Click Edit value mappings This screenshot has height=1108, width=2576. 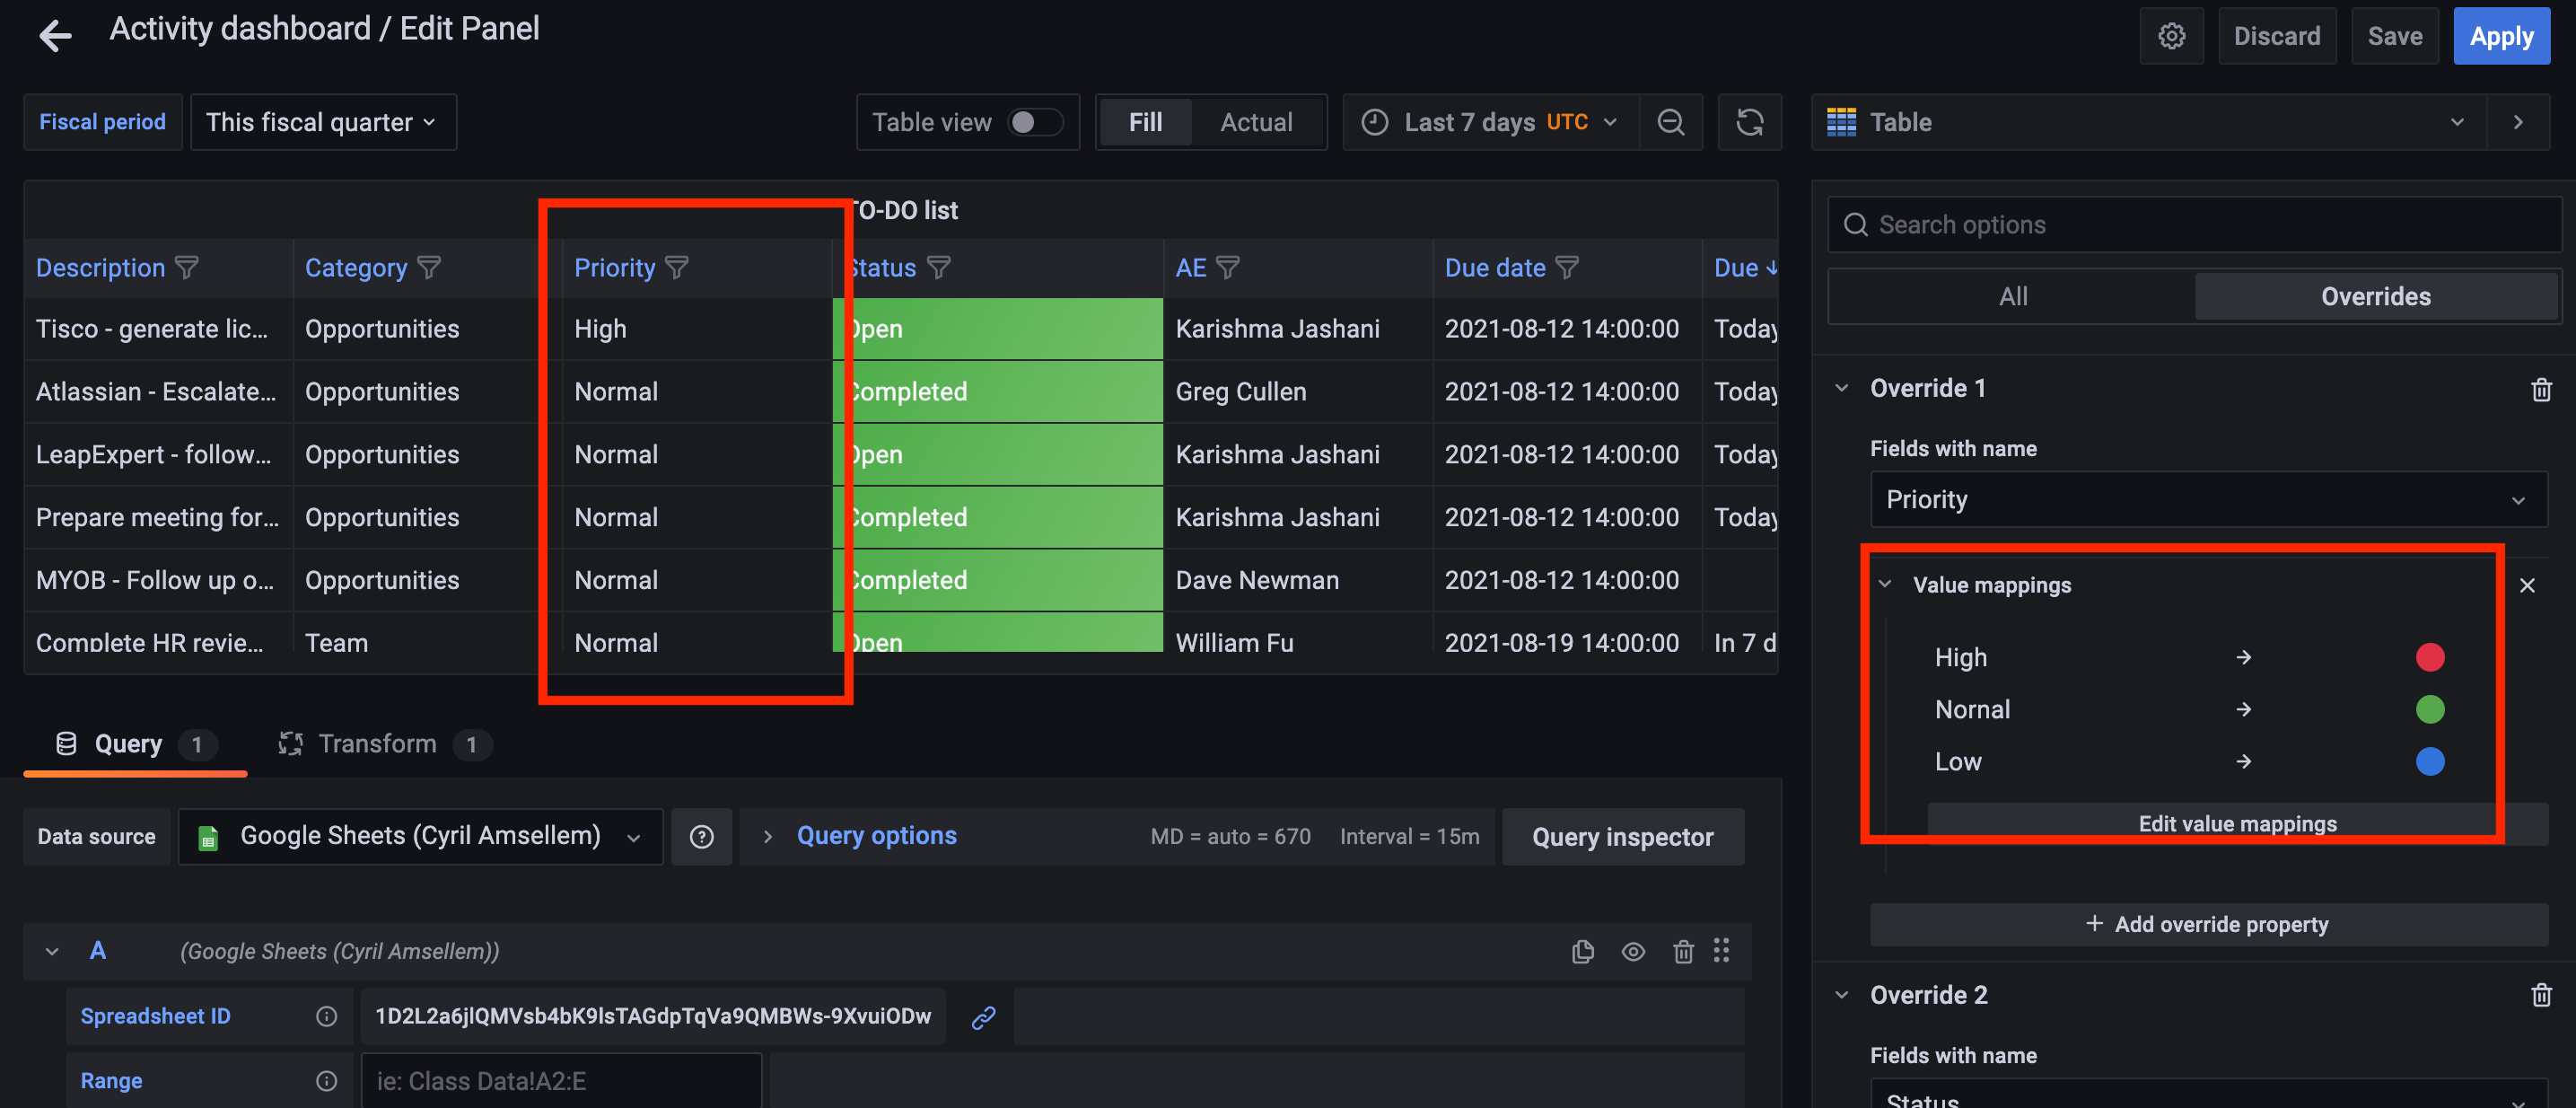coord(2237,823)
